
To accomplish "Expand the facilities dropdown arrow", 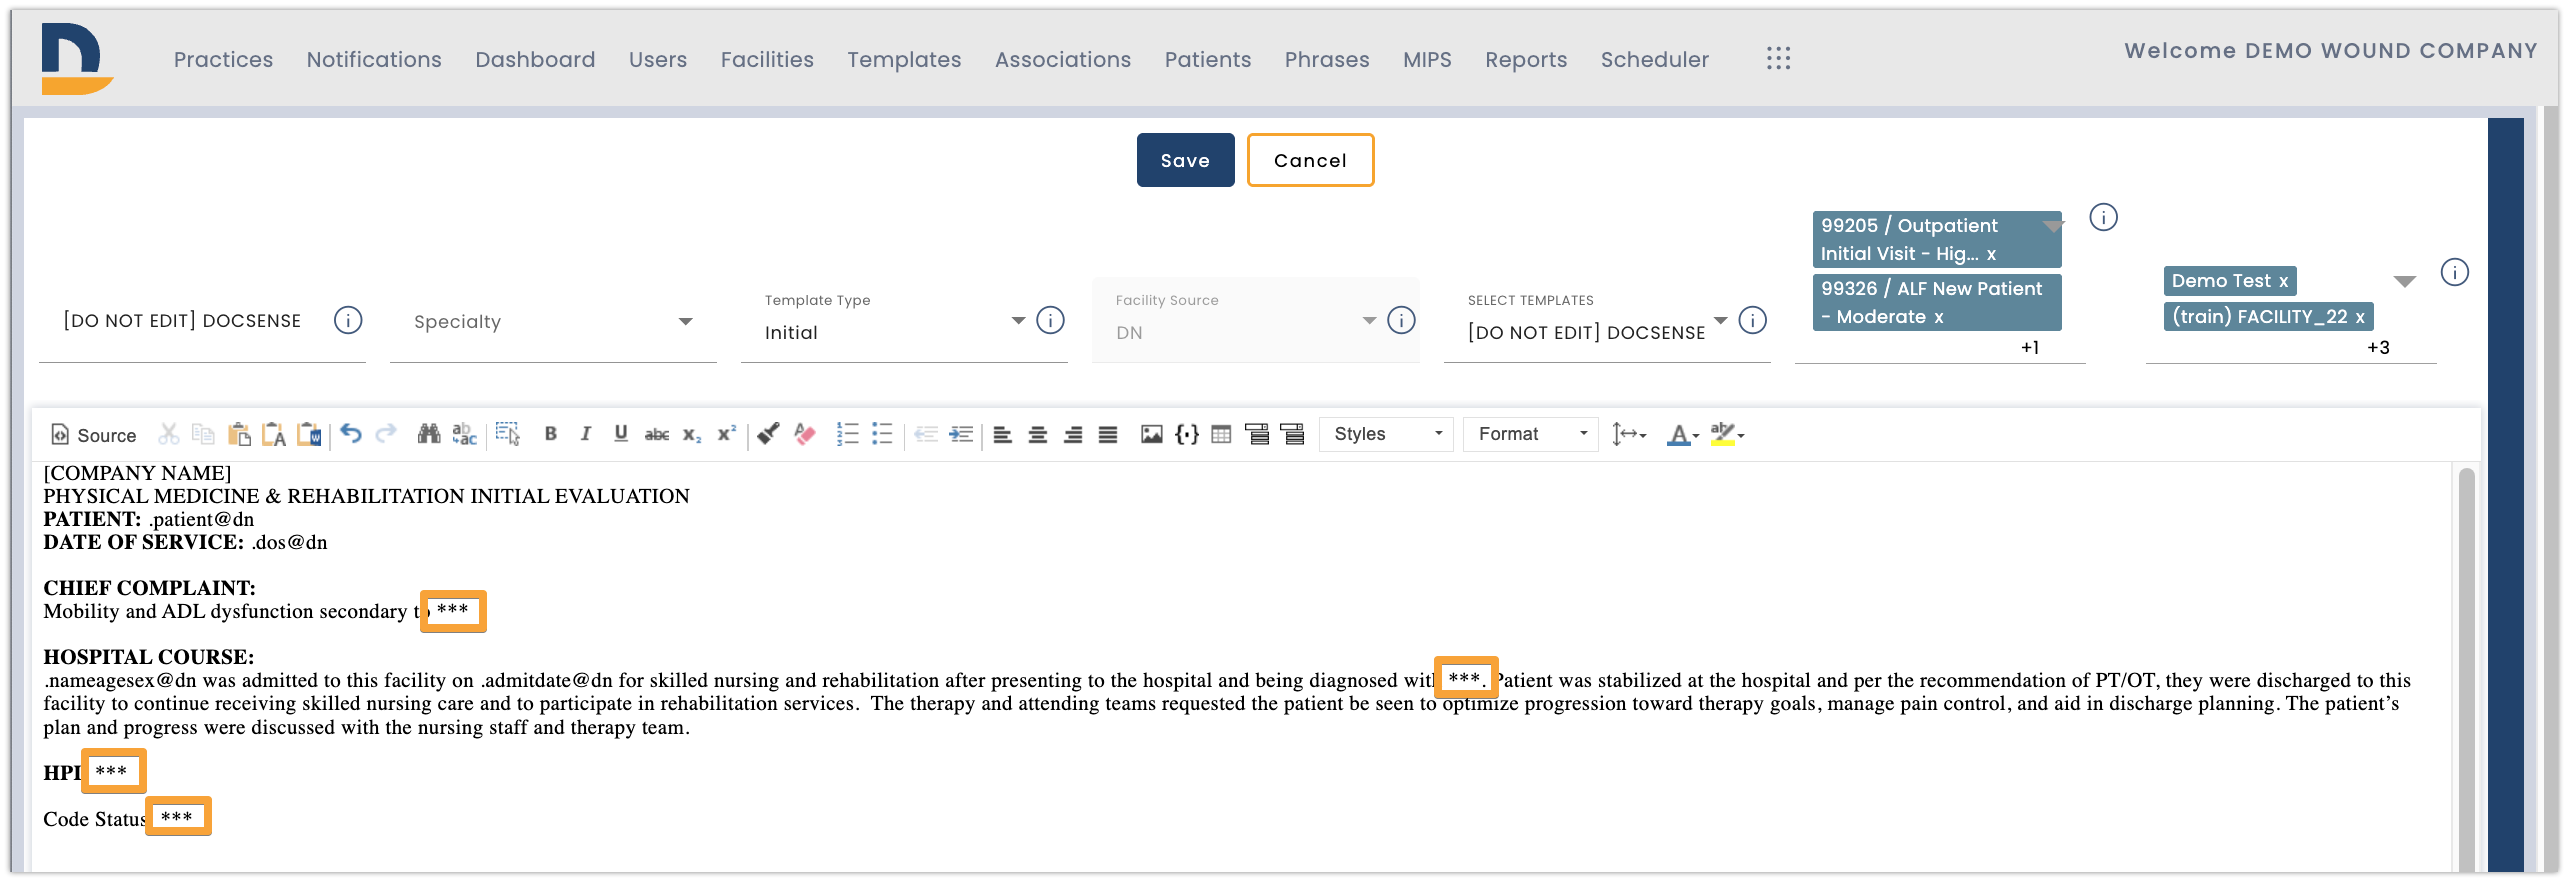I will tap(2405, 282).
